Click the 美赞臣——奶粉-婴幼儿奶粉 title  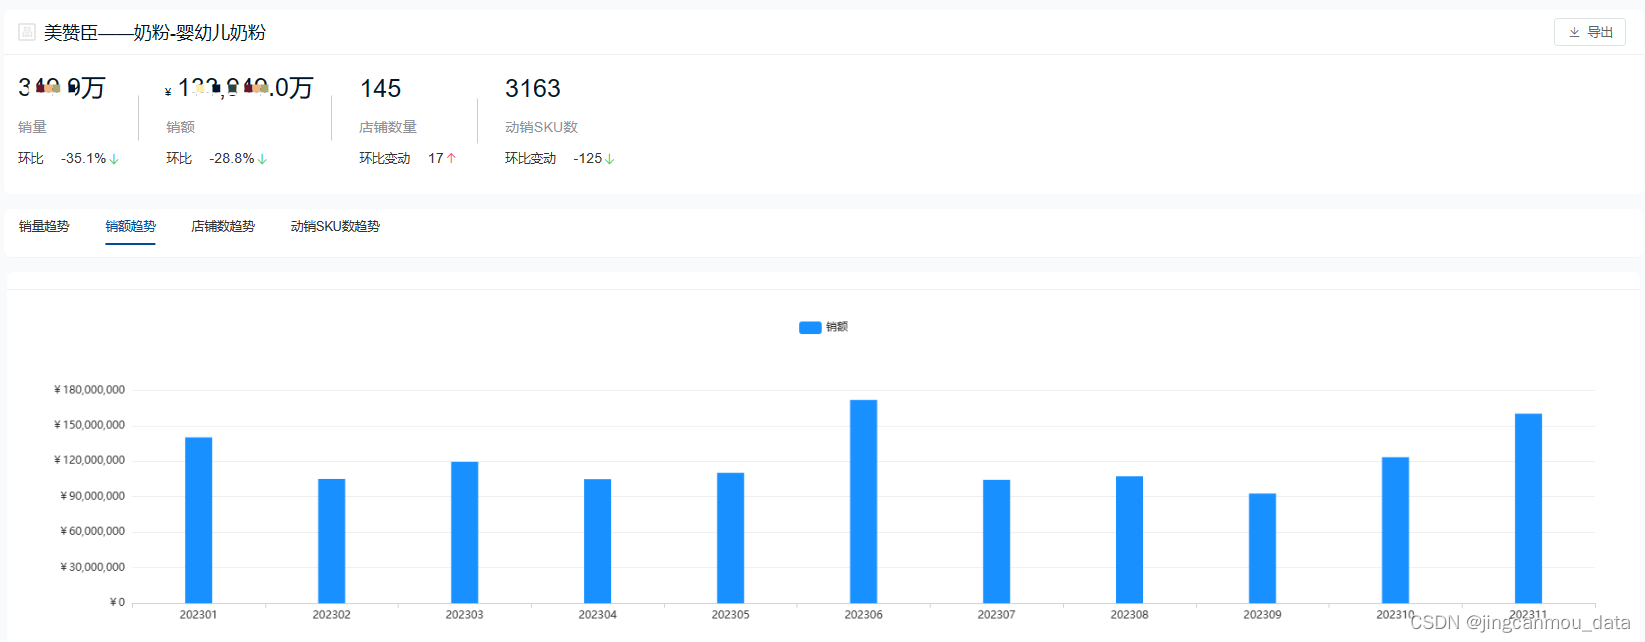(154, 33)
